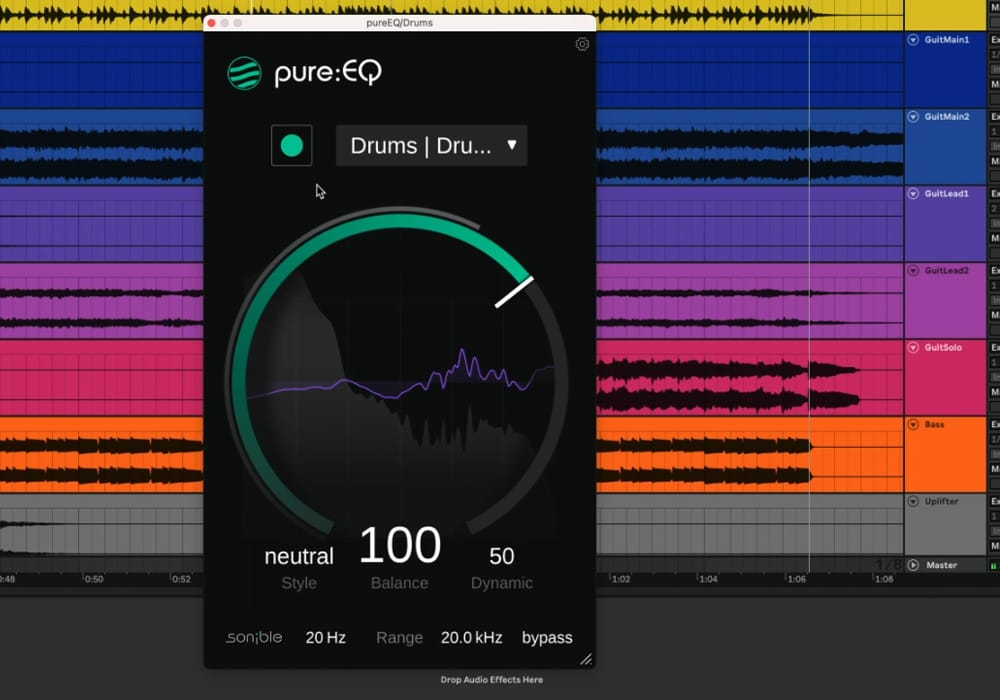Fold the GuitMain1 track
The width and height of the screenshot is (1000, 700).
click(x=913, y=40)
